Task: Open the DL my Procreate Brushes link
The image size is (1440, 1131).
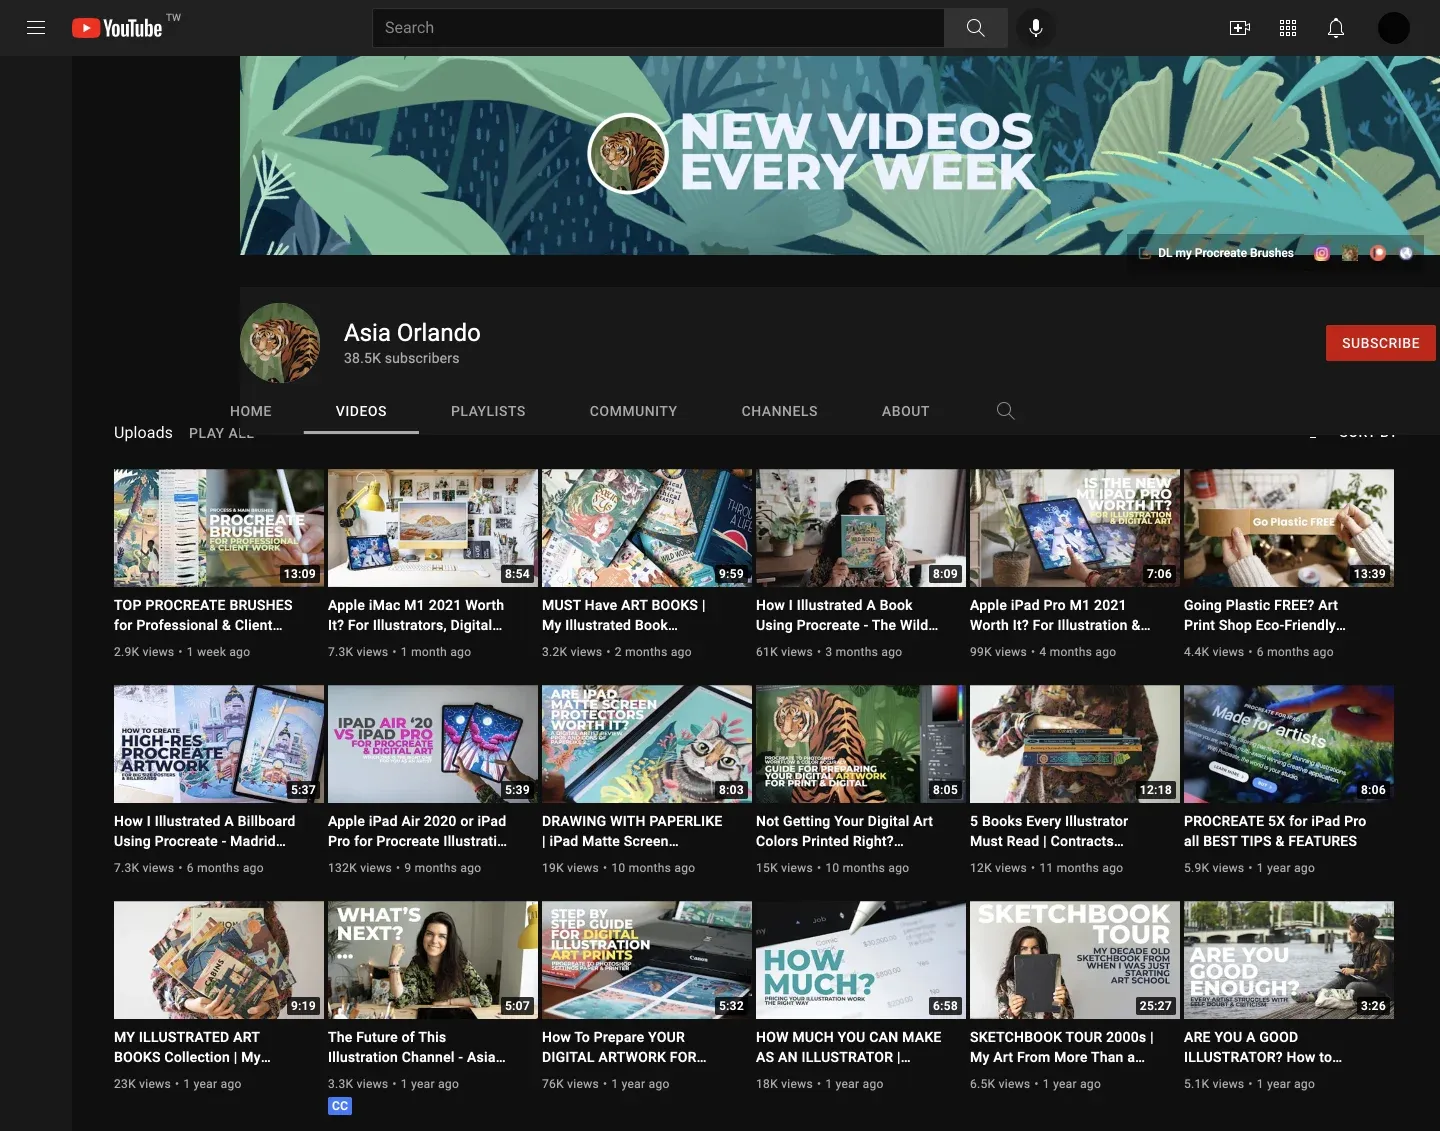Action: tap(1216, 253)
